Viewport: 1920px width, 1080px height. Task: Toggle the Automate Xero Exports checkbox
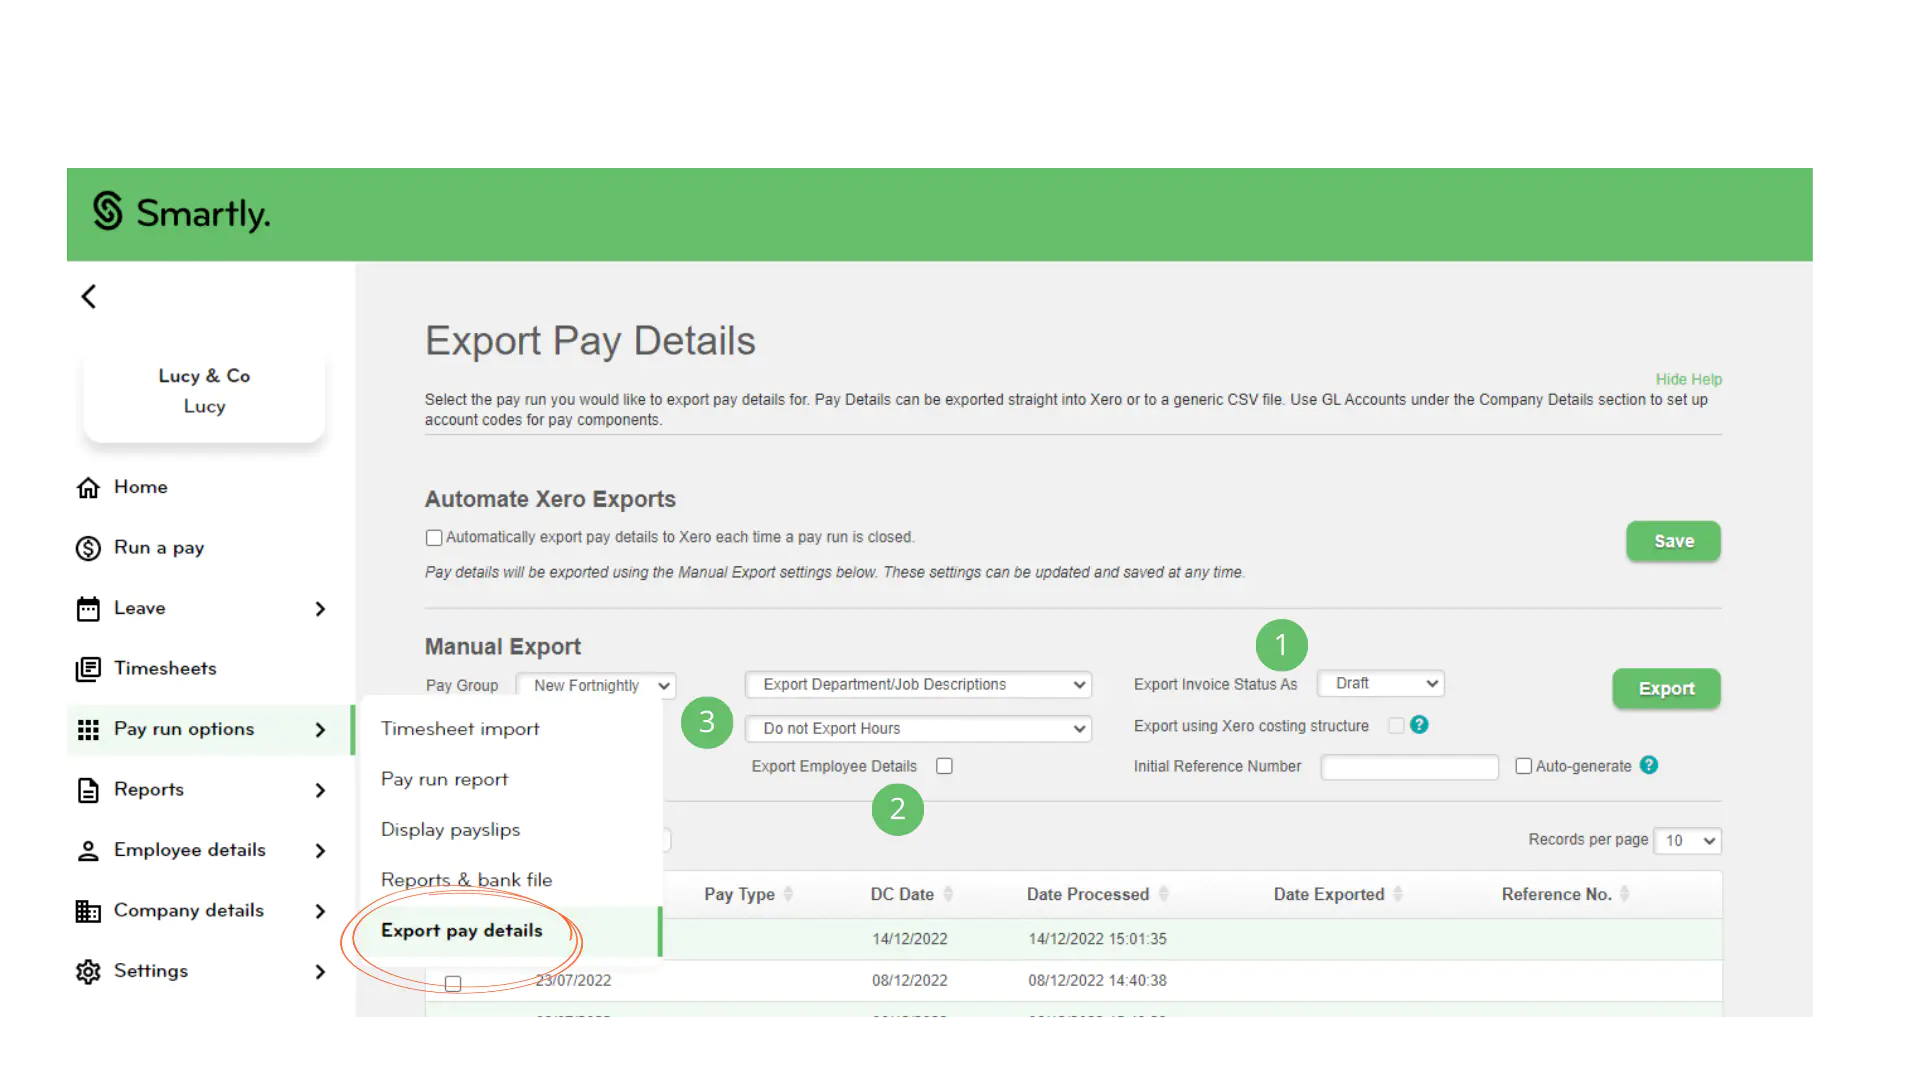pyautogui.click(x=434, y=537)
